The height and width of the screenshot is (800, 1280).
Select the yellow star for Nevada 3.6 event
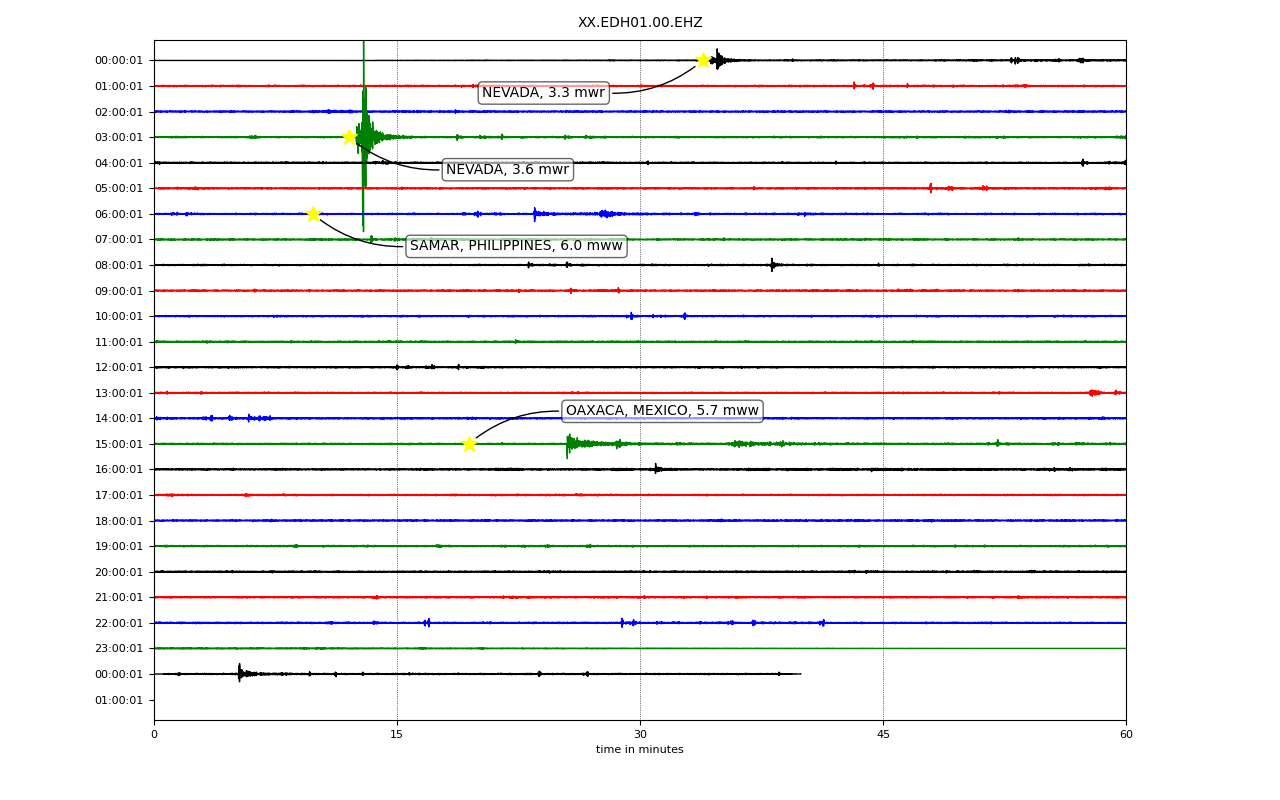(350, 137)
